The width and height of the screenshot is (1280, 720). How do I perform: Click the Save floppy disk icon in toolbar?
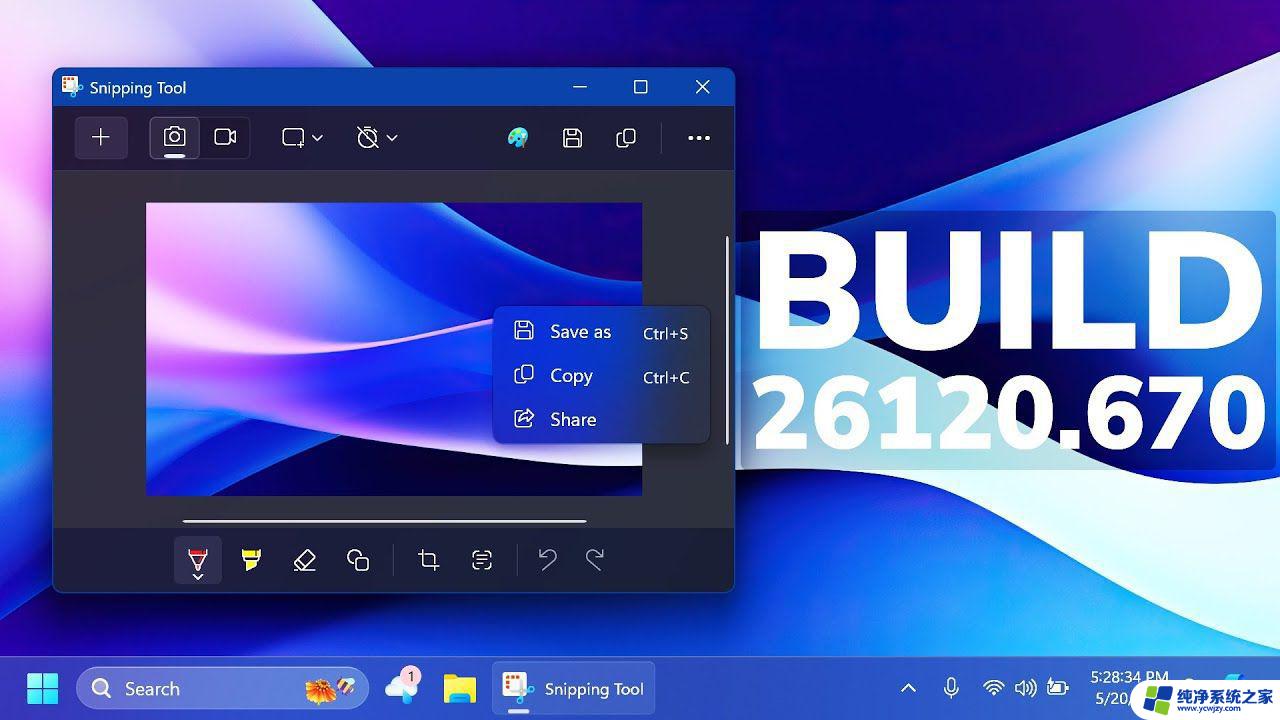pyautogui.click(x=572, y=138)
